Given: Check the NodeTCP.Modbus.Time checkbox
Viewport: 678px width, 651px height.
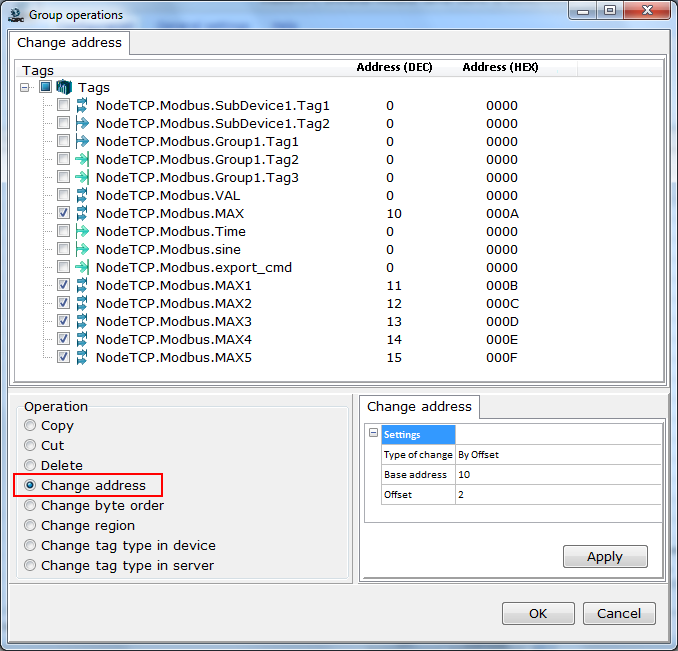Looking at the screenshot, I should [x=64, y=231].
